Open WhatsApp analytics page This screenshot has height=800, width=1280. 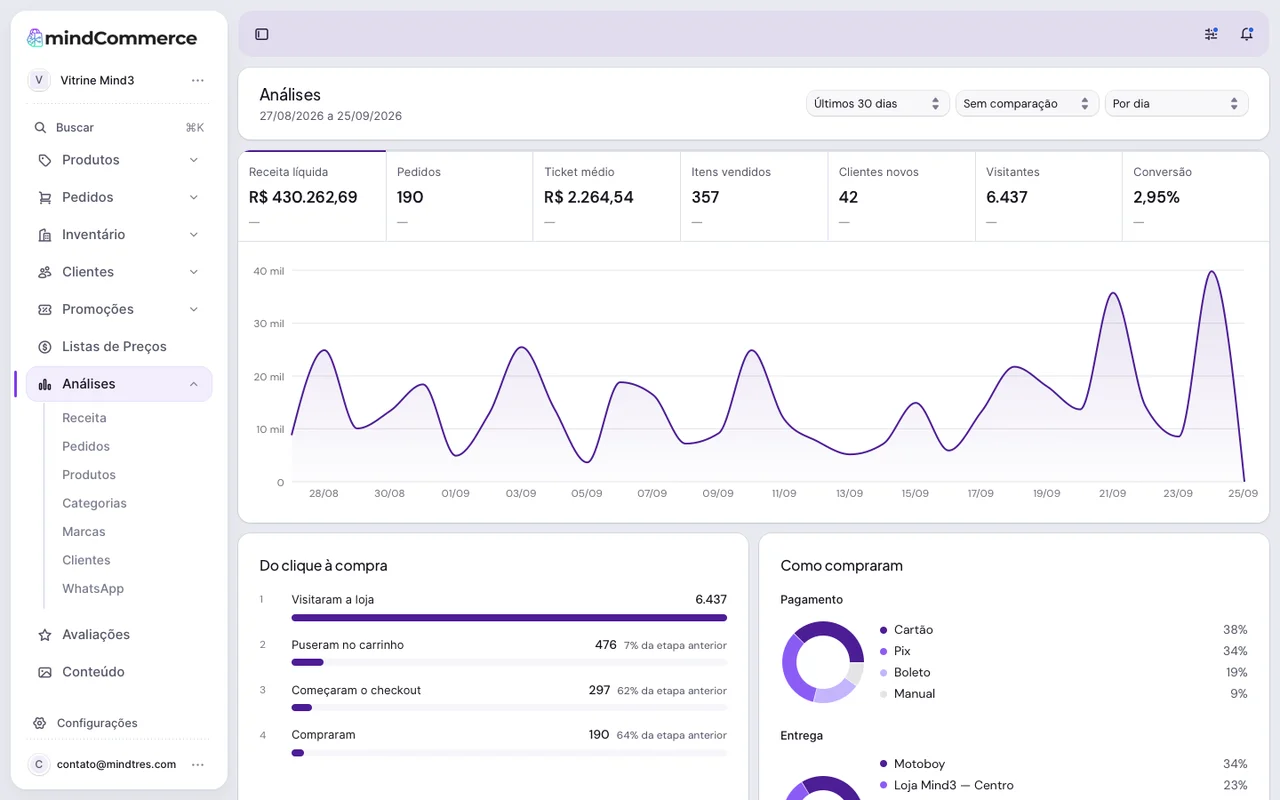[93, 589]
